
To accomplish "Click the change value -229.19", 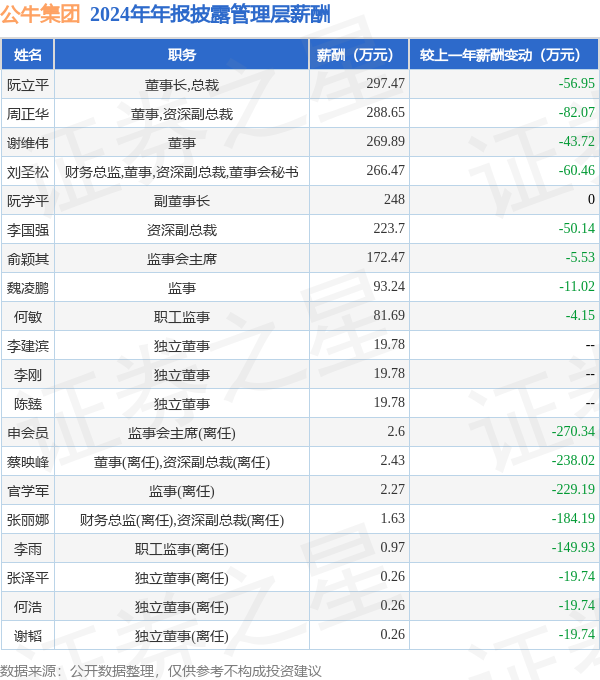I will 573,490.
